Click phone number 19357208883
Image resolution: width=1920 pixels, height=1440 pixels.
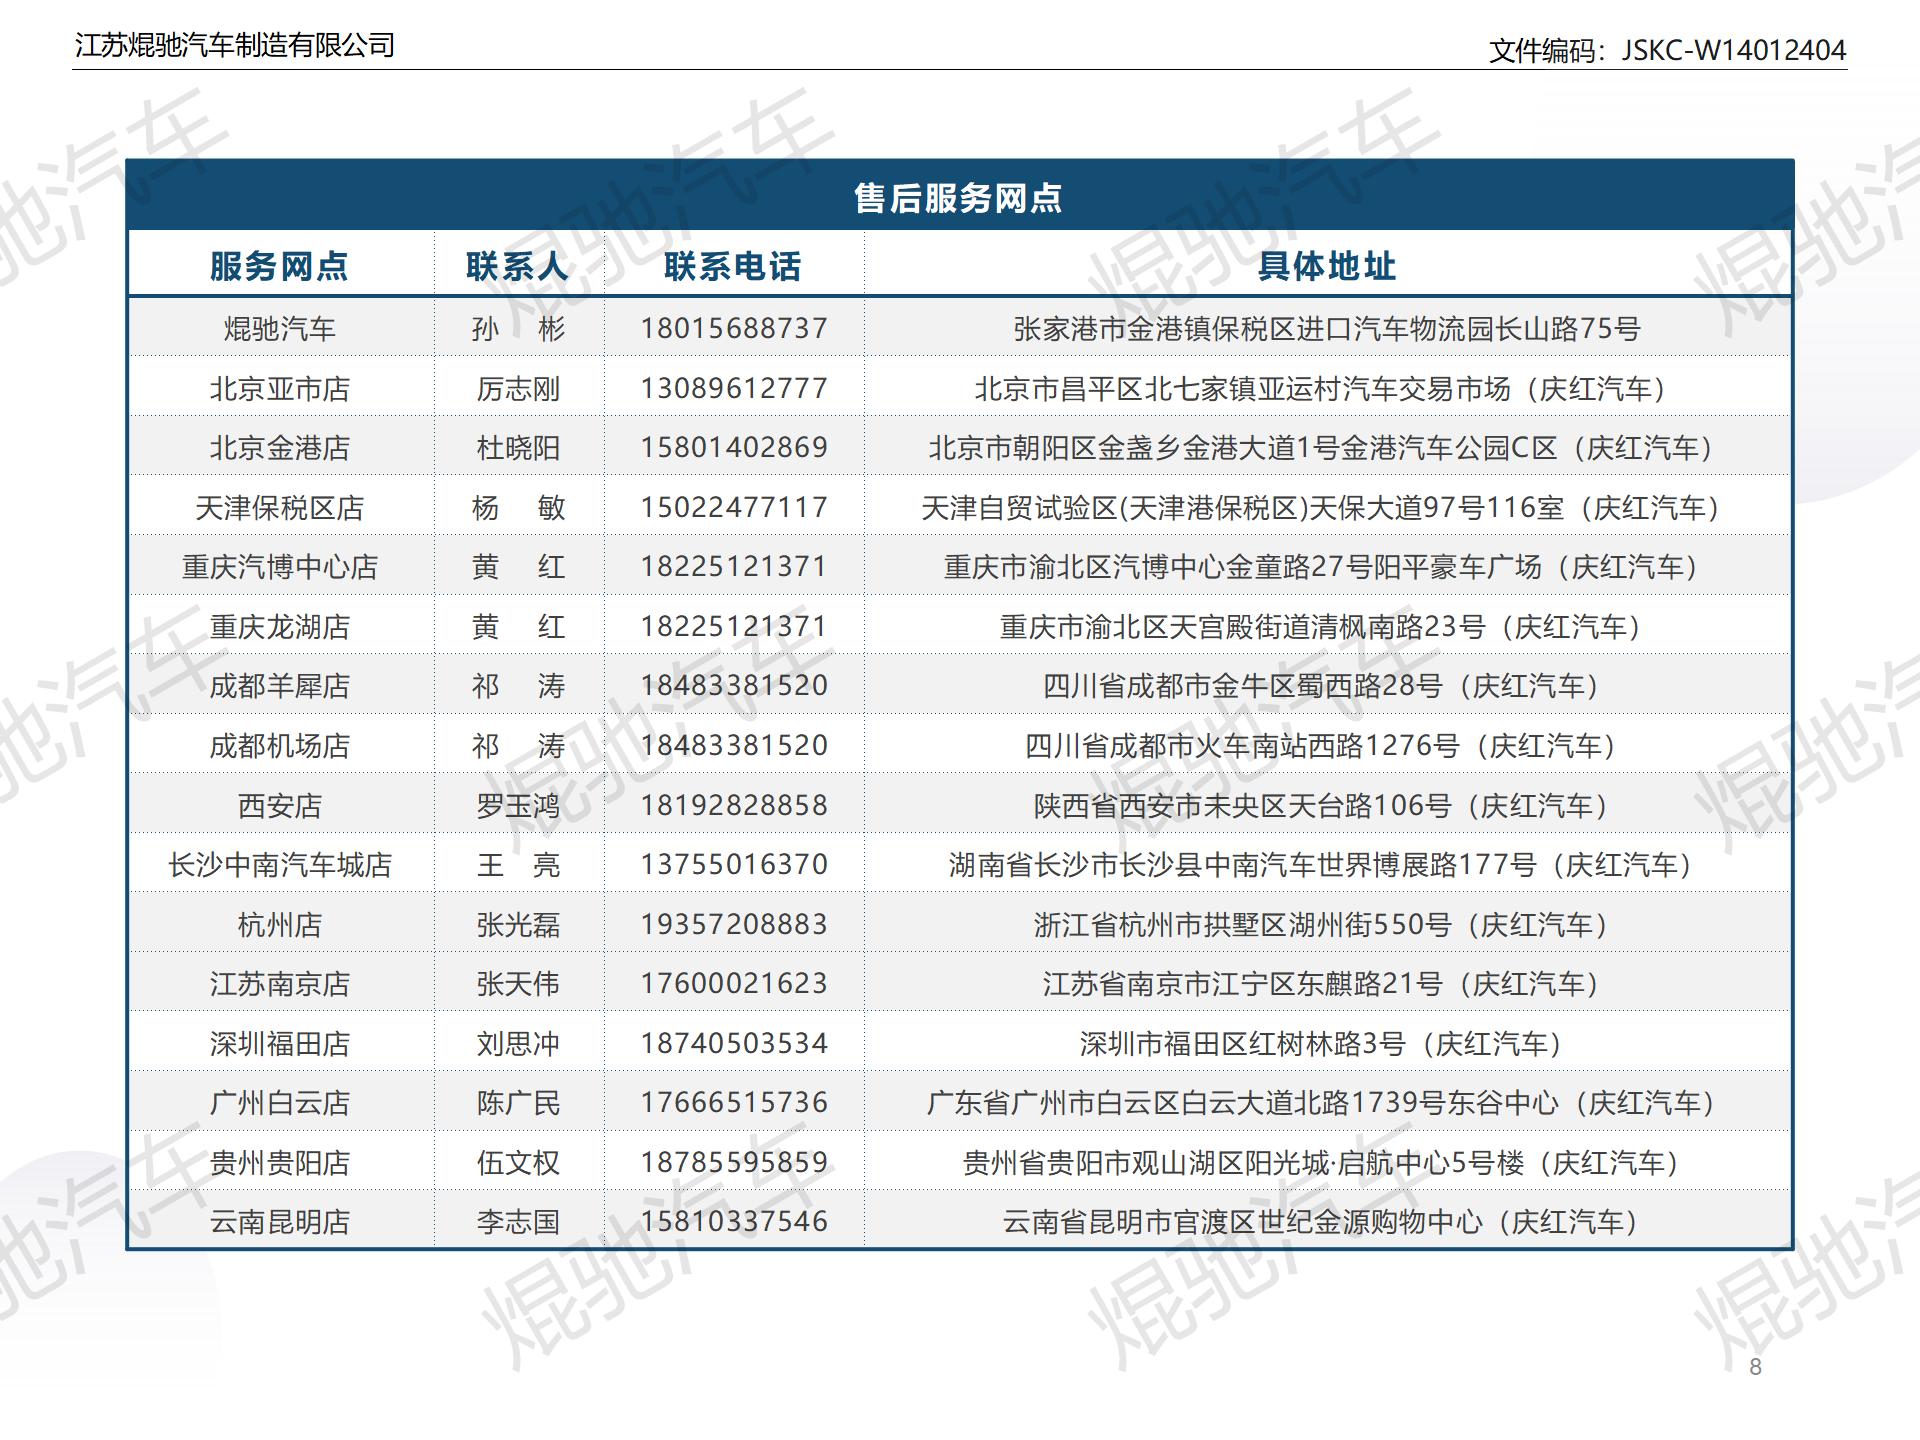[734, 924]
